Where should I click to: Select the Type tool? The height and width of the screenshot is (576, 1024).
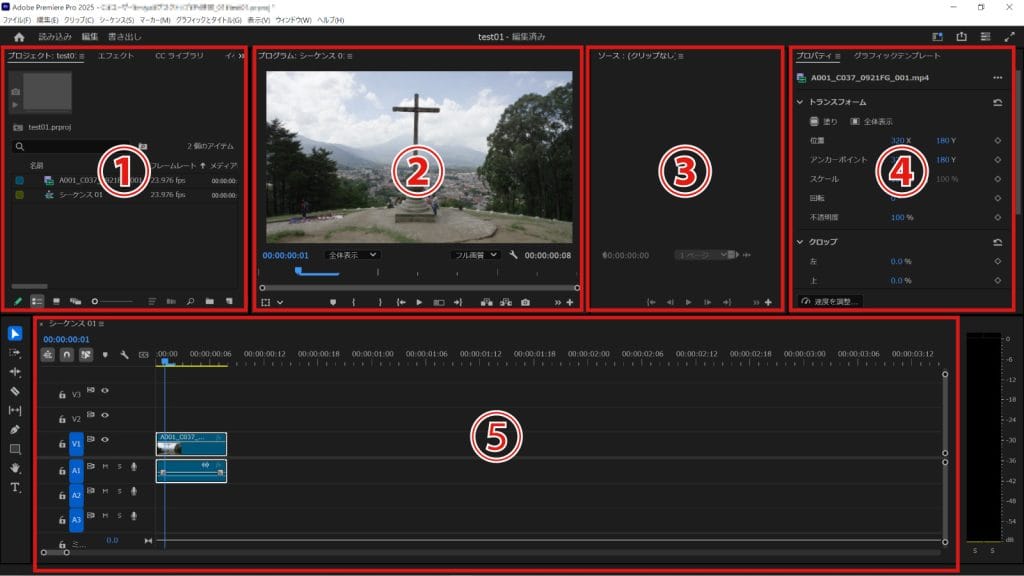[15, 487]
